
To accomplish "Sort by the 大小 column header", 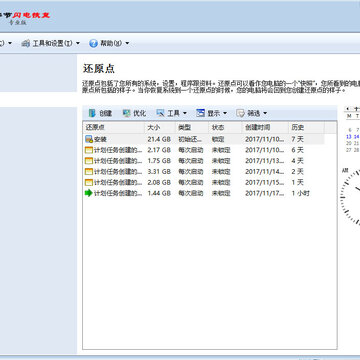I will 160,127.
